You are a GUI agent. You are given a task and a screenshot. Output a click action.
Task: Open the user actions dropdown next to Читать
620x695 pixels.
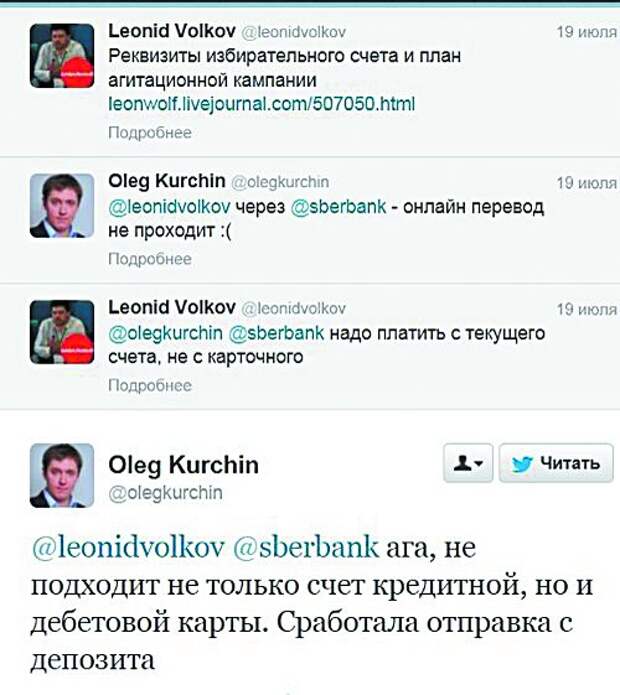click(x=468, y=463)
